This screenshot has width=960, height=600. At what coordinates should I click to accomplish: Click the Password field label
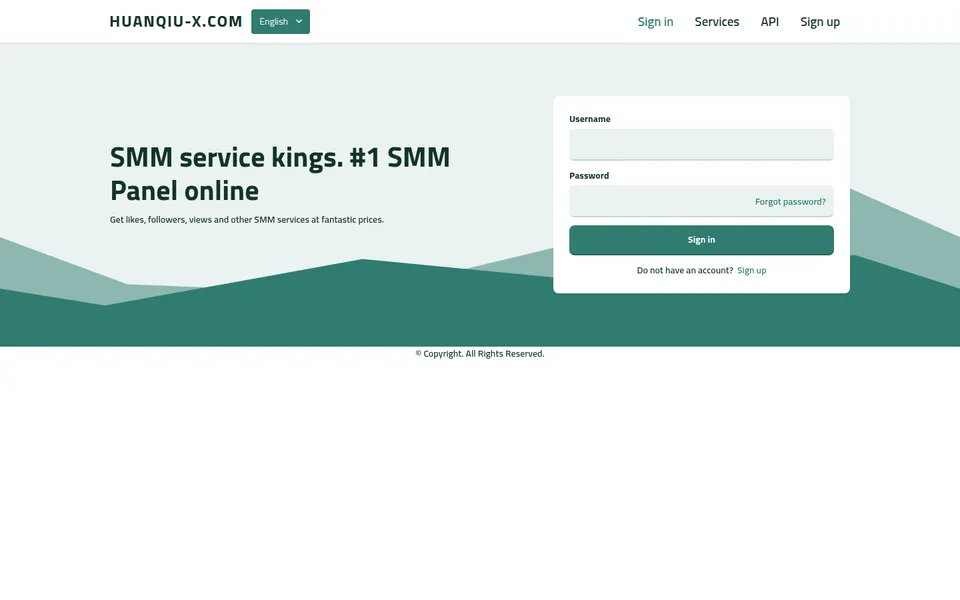pos(589,175)
